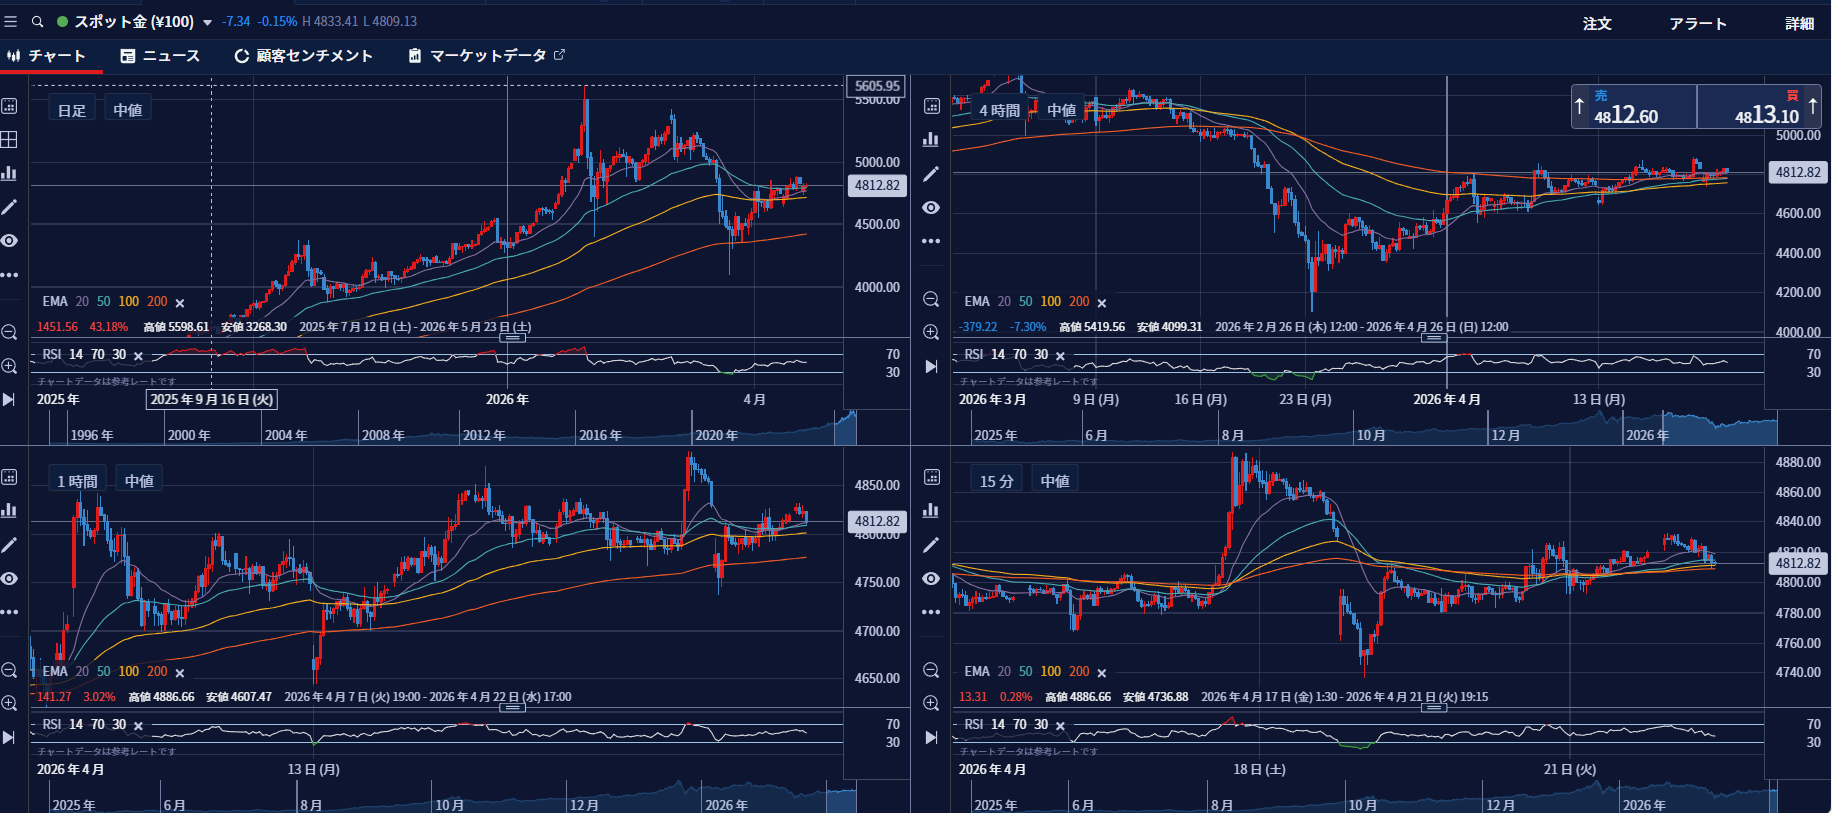
Task: Click the sell price 4812.60 button
Action: 1634,107
